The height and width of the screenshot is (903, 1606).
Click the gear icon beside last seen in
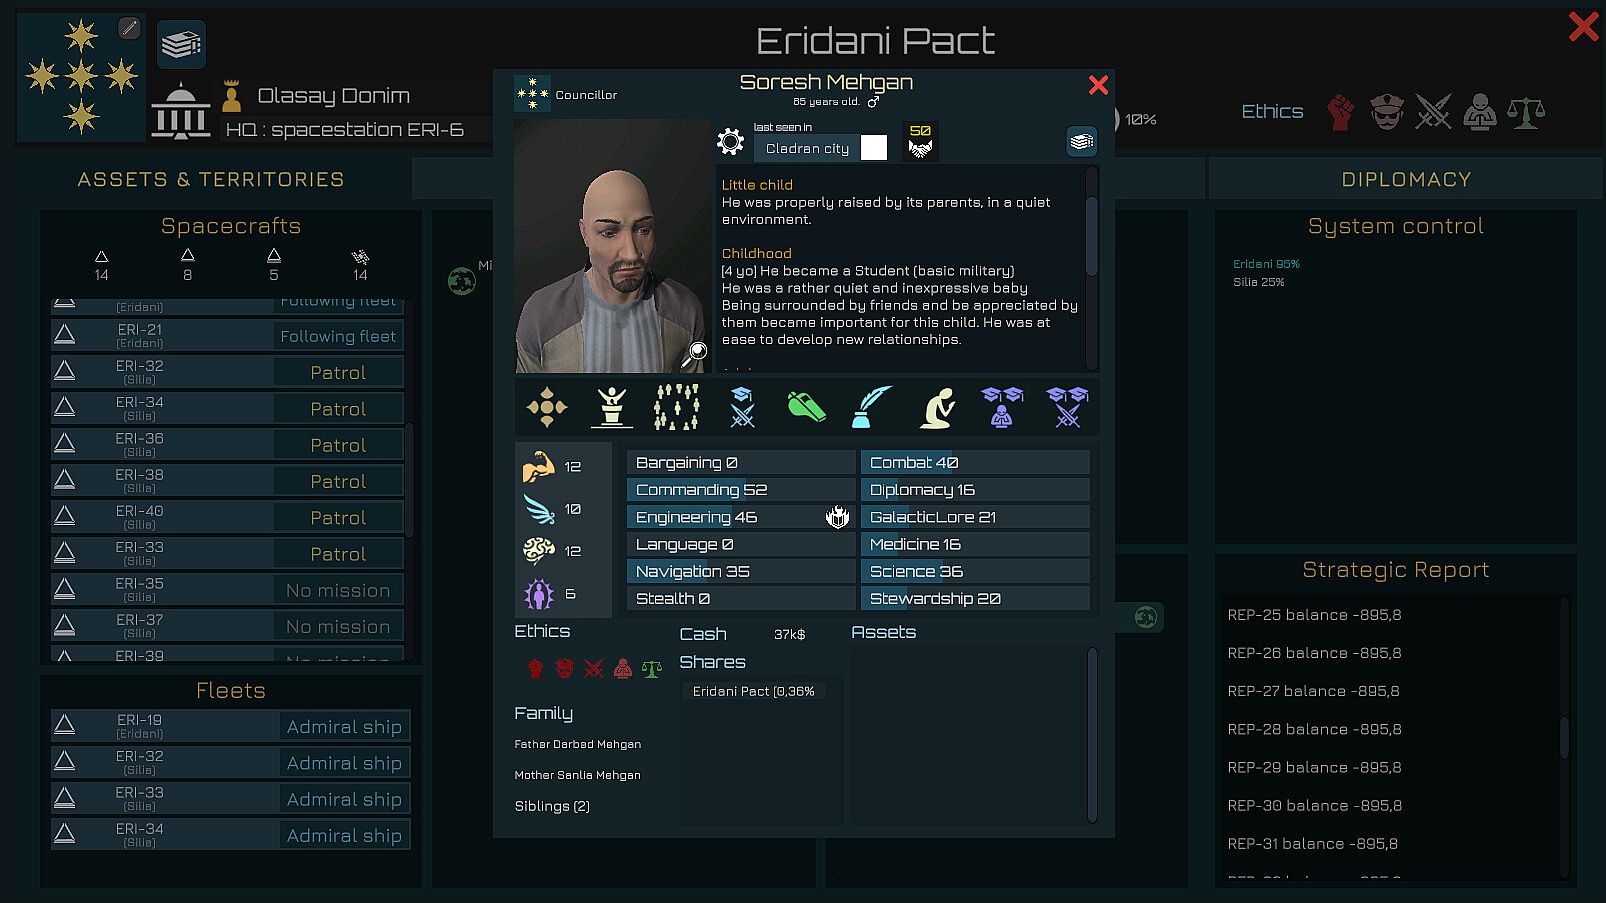click(x=731, y=142)
